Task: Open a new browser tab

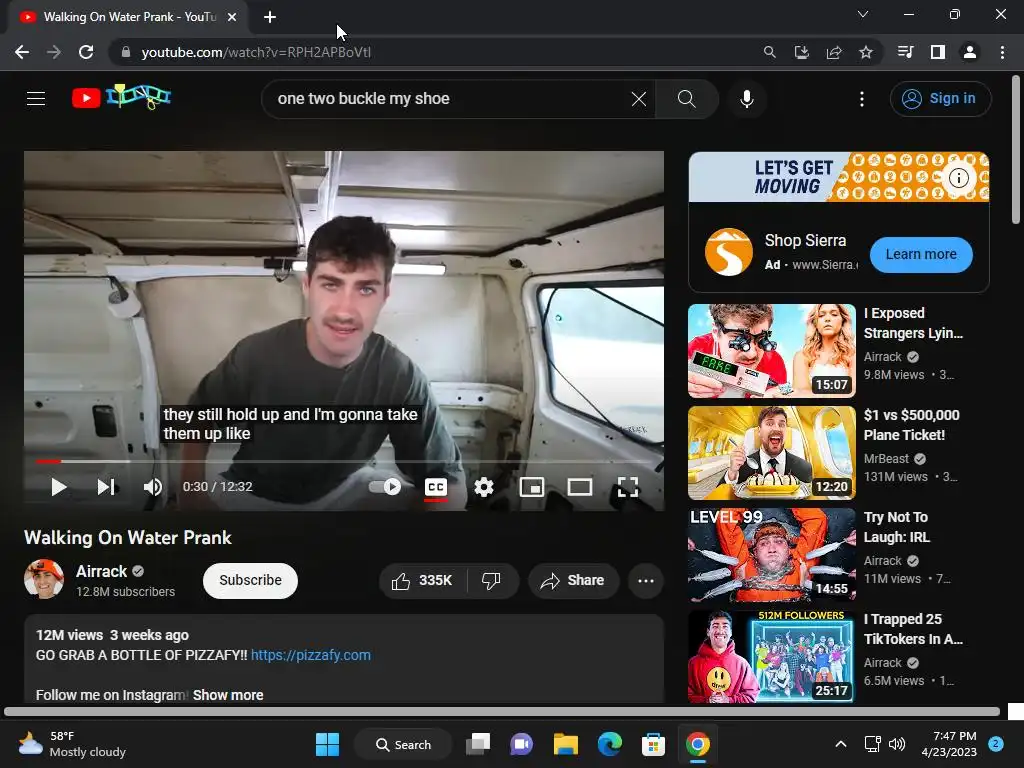Action: [270, 17]
